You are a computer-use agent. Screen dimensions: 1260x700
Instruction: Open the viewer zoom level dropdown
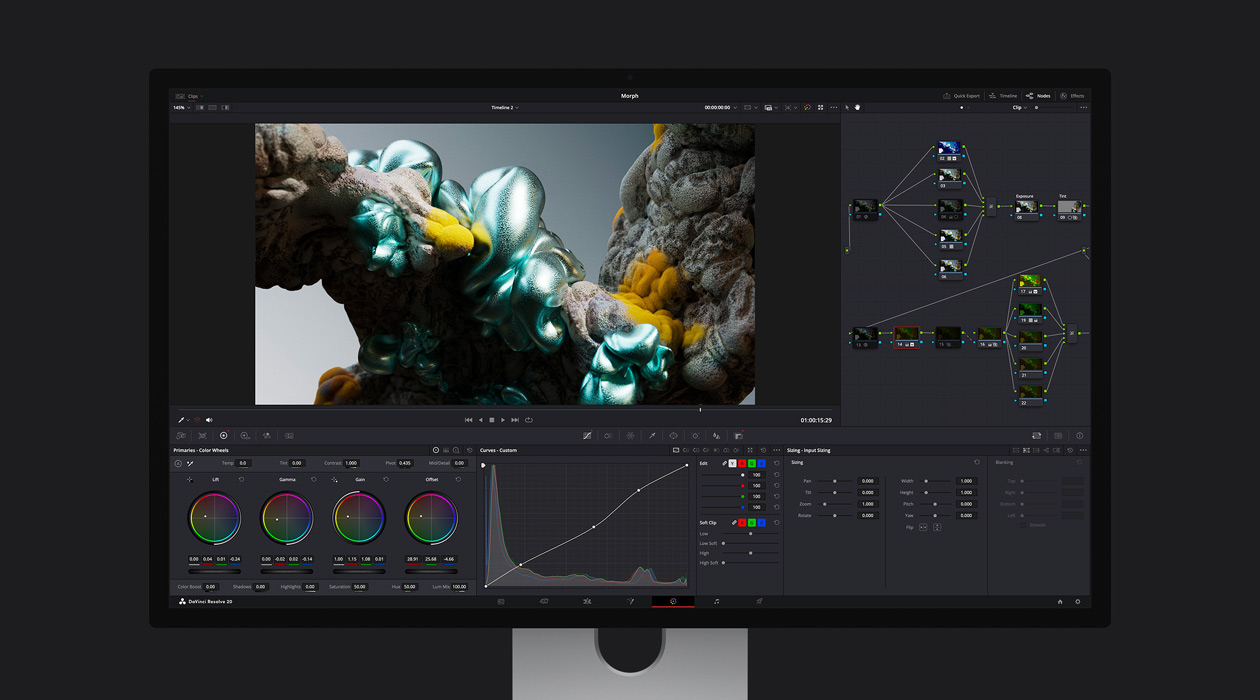click(x=181, y=108)
